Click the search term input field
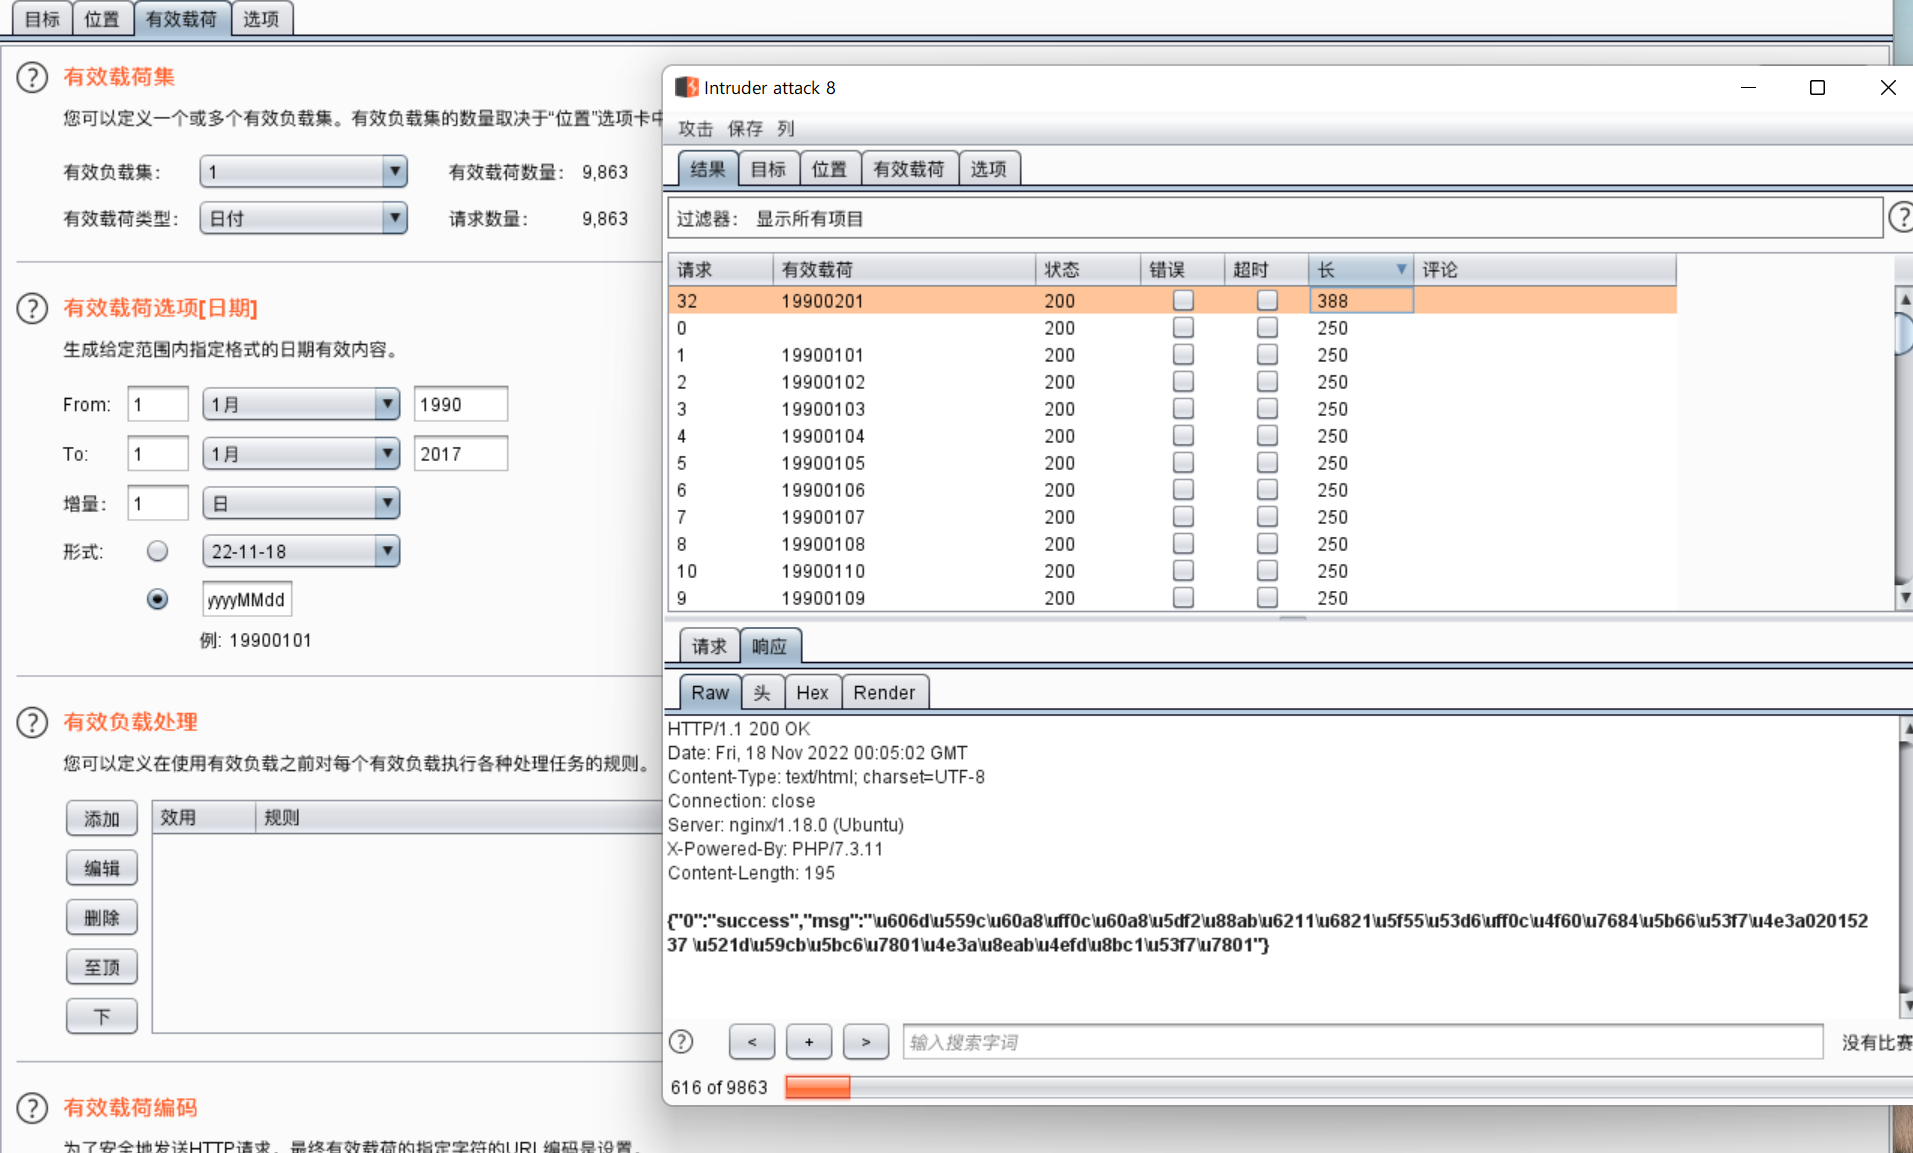1913x1153 pixels. 1362,1042
